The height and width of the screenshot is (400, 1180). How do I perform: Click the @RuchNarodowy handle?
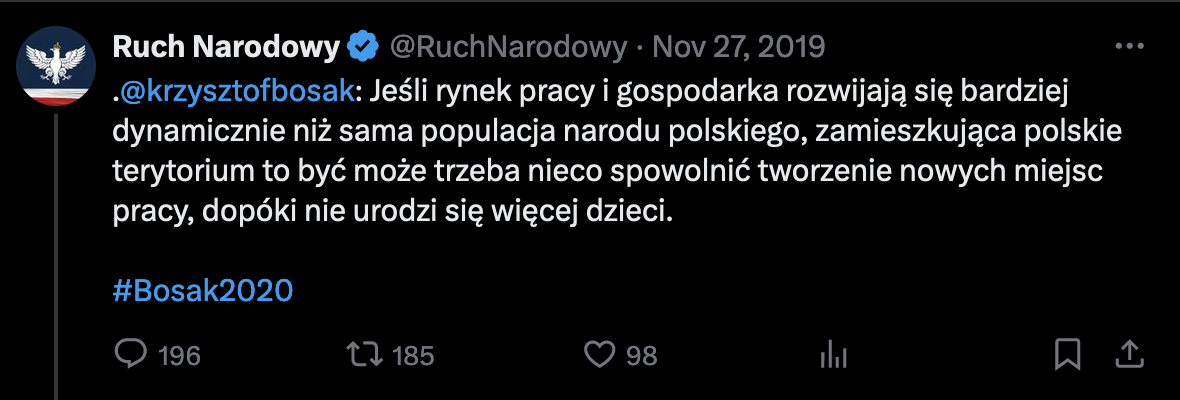(507, 46)
